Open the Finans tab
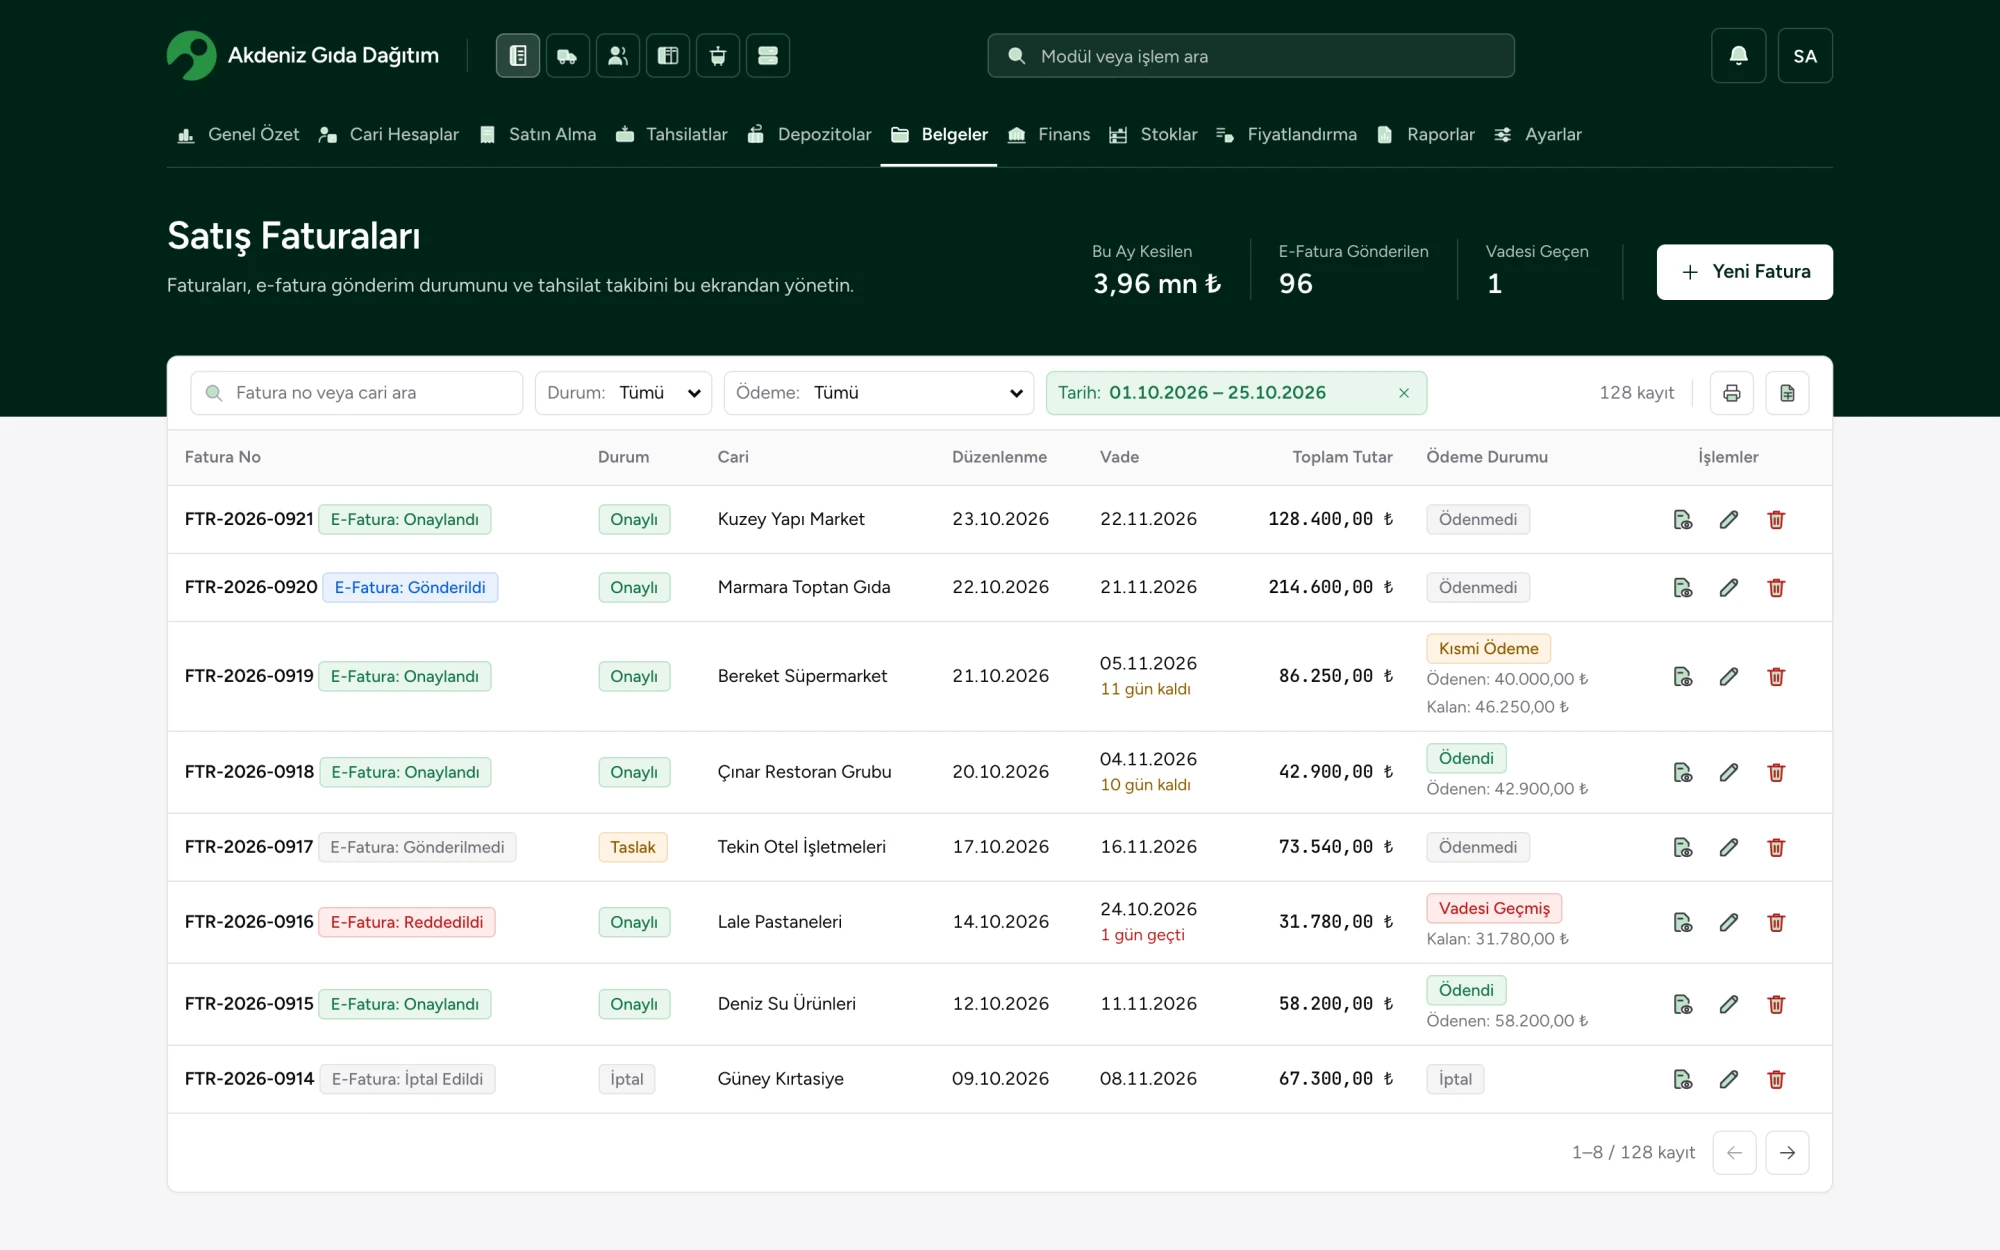 click(x=1049, y=134)
